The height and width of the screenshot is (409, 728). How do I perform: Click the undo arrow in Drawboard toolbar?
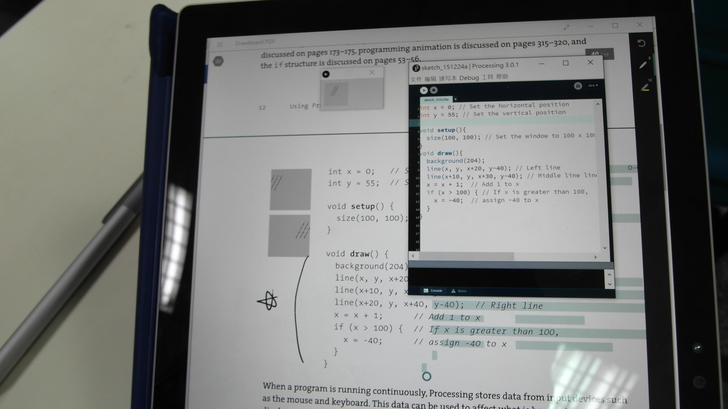pos(641,43)
